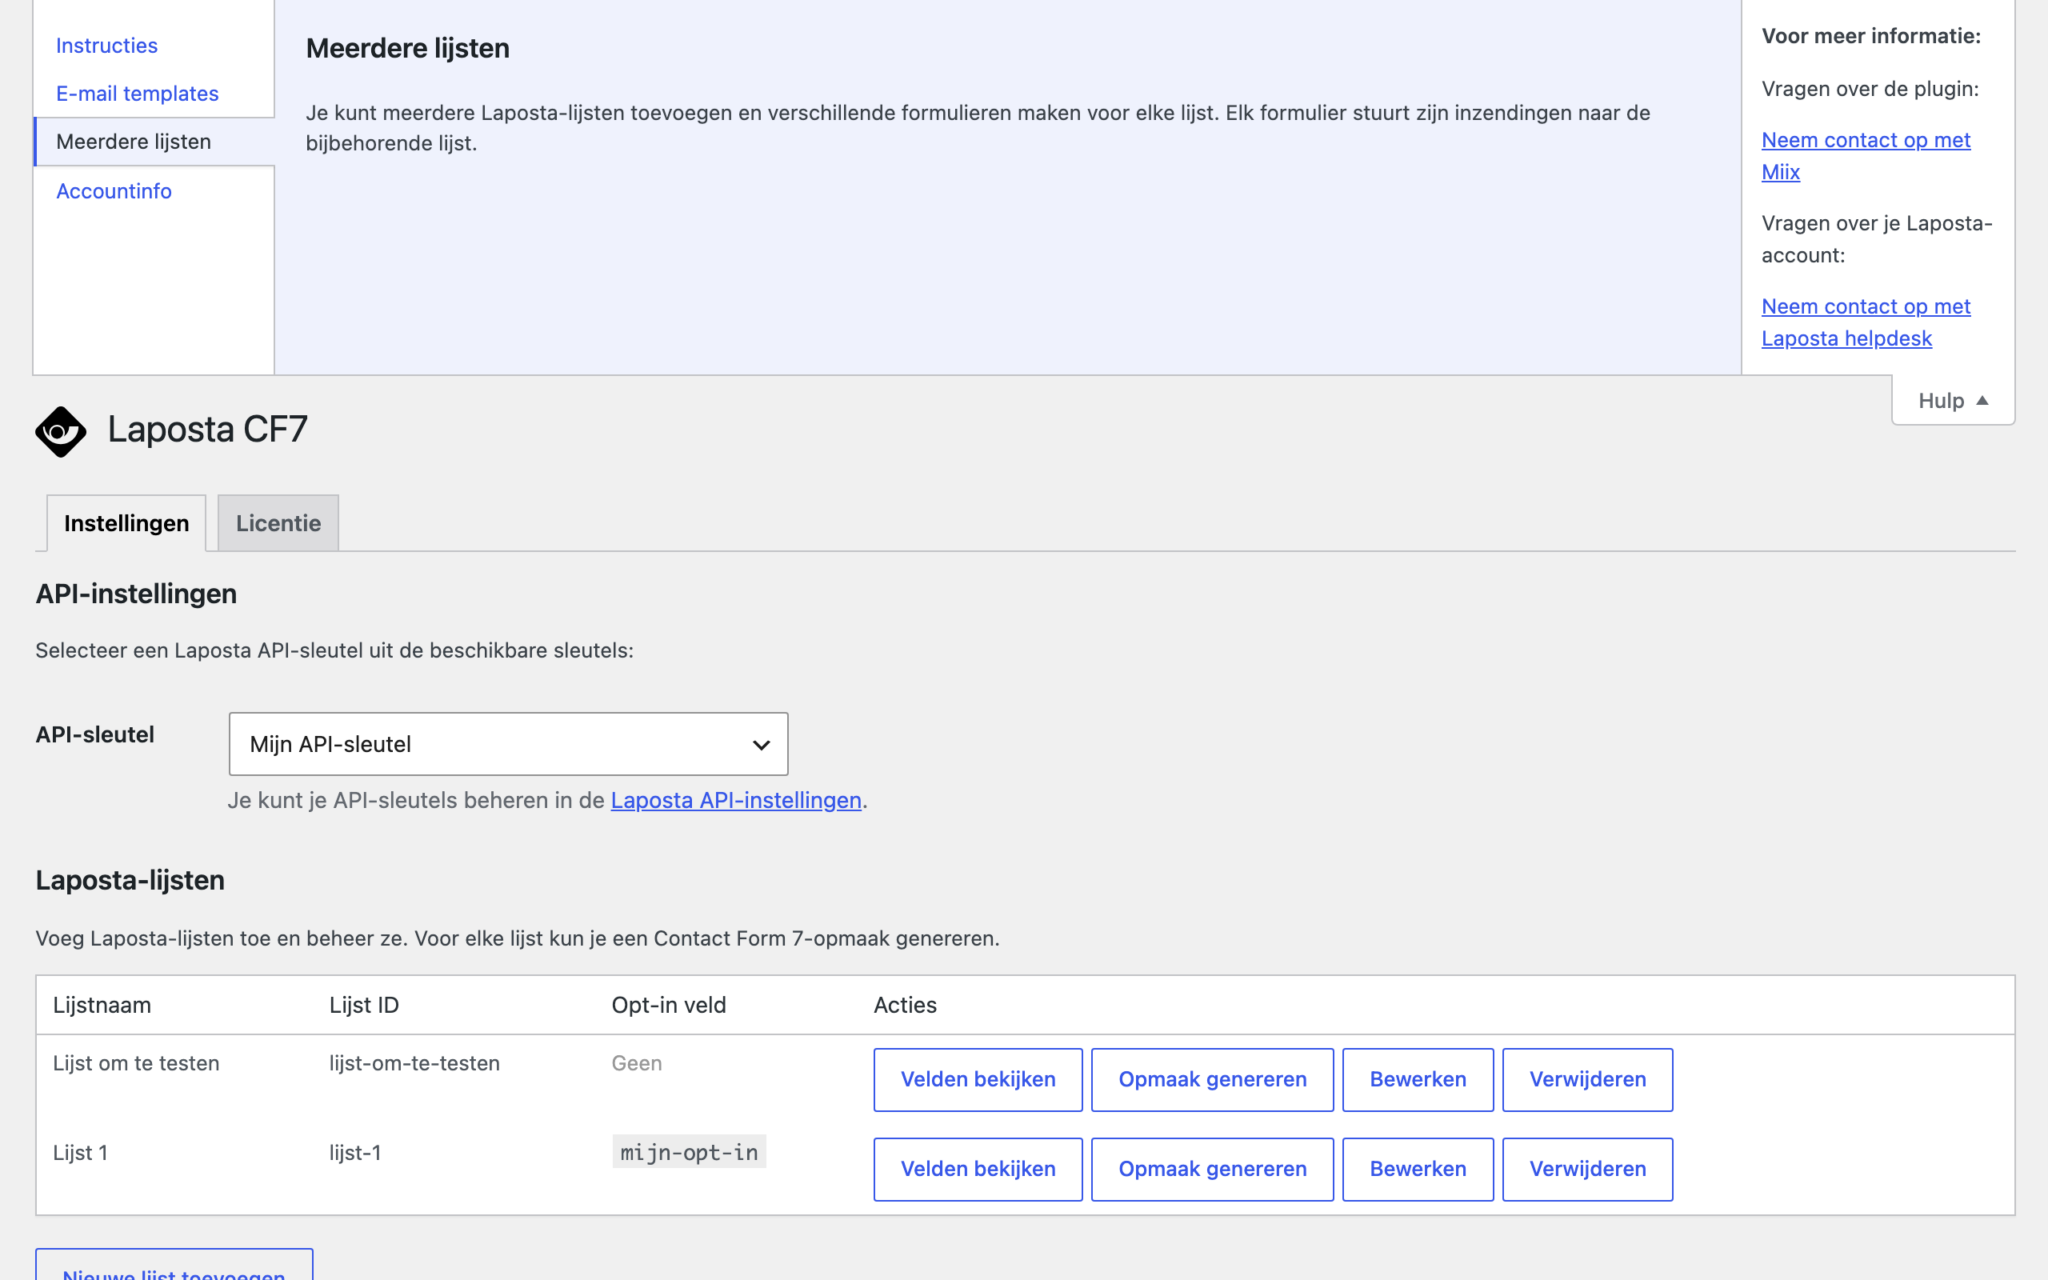2048x1280 pixels.
Task: Delete the Lijst om te testen row
Action: pyautogui.click(x=1587, y=1079)
